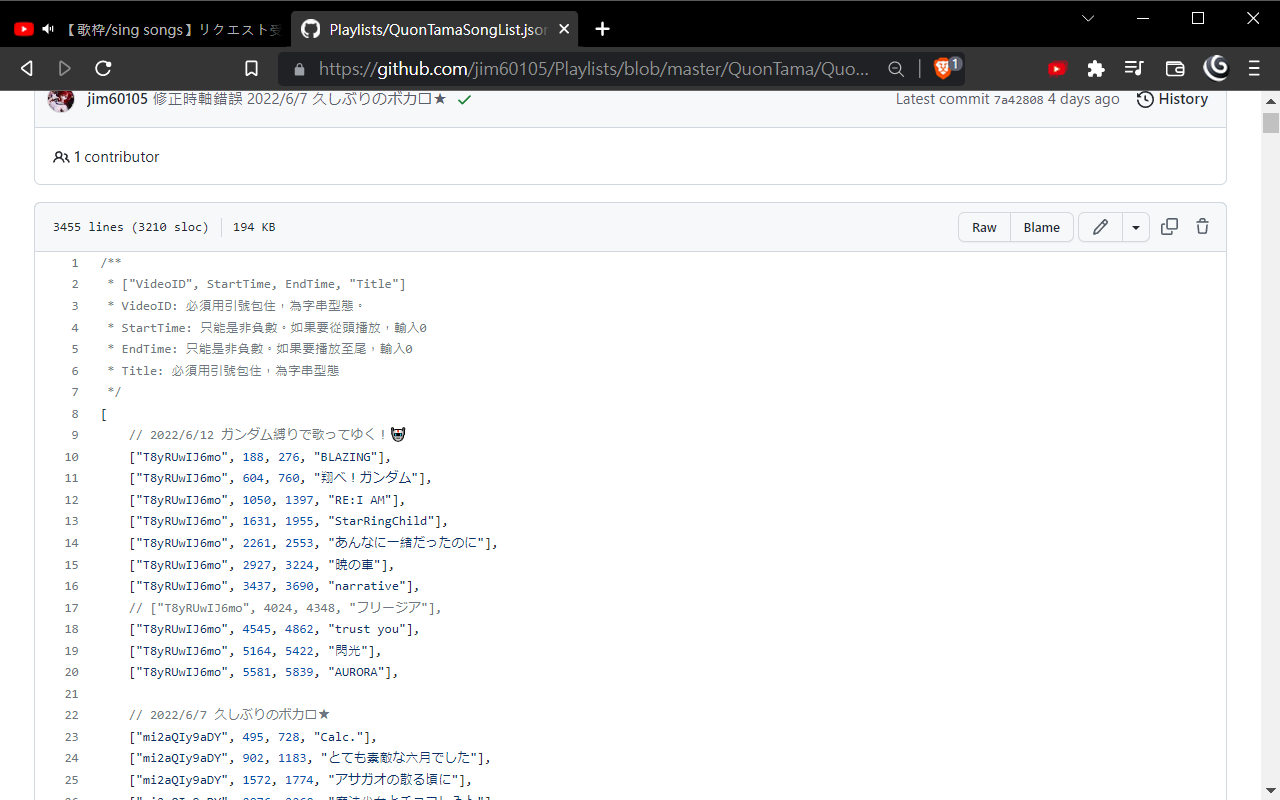Open a new browser tab
The height and width of the screenshot is (800, 1280).
602,29
